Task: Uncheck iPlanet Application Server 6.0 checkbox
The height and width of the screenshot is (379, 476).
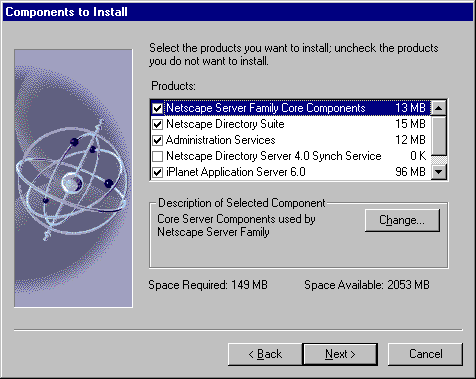Action: 157,172
